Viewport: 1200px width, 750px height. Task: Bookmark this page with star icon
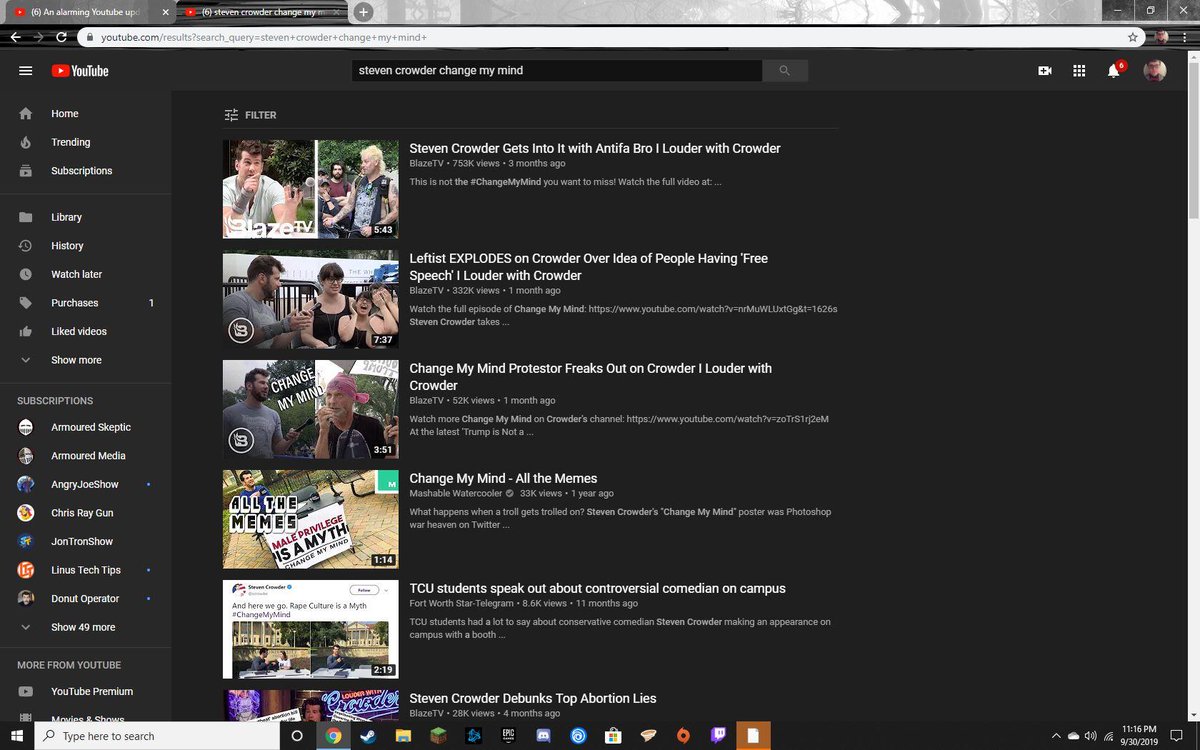(1133, 37)
